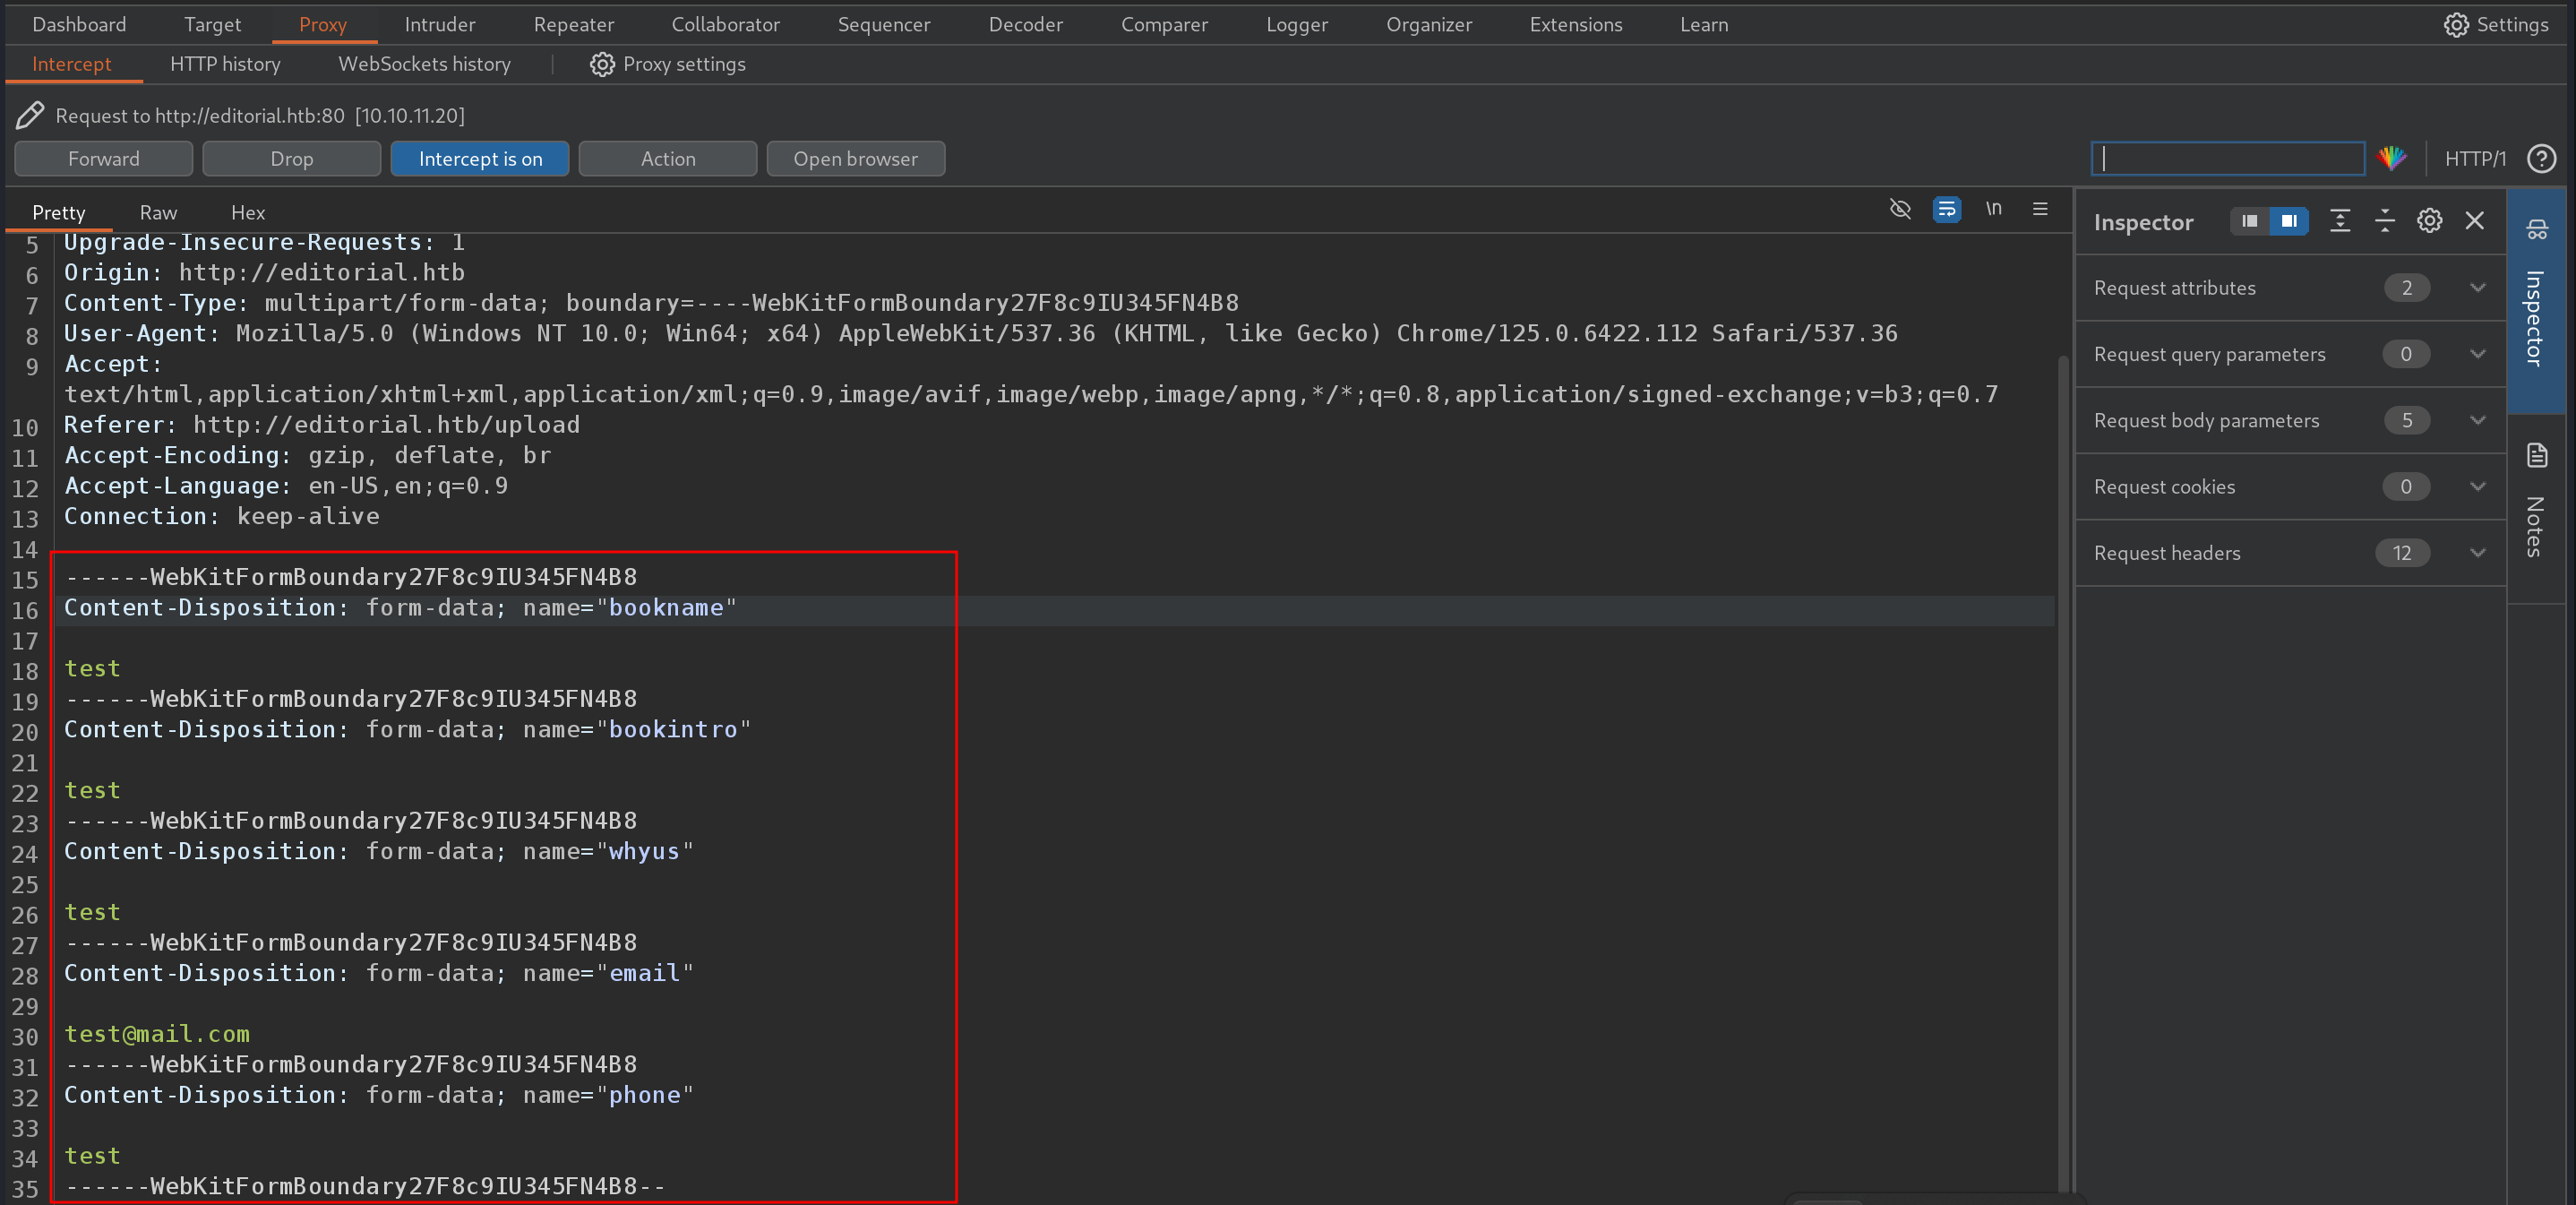2576x1205 pixels.
Task: Switch to WebSockets history tab
Action: click(424, 63)
